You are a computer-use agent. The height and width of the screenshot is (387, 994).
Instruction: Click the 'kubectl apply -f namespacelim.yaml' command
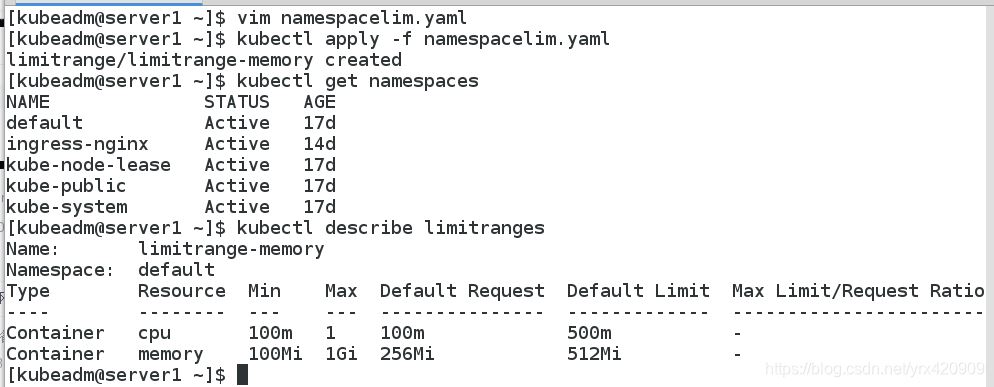click(x=423, y=39)
